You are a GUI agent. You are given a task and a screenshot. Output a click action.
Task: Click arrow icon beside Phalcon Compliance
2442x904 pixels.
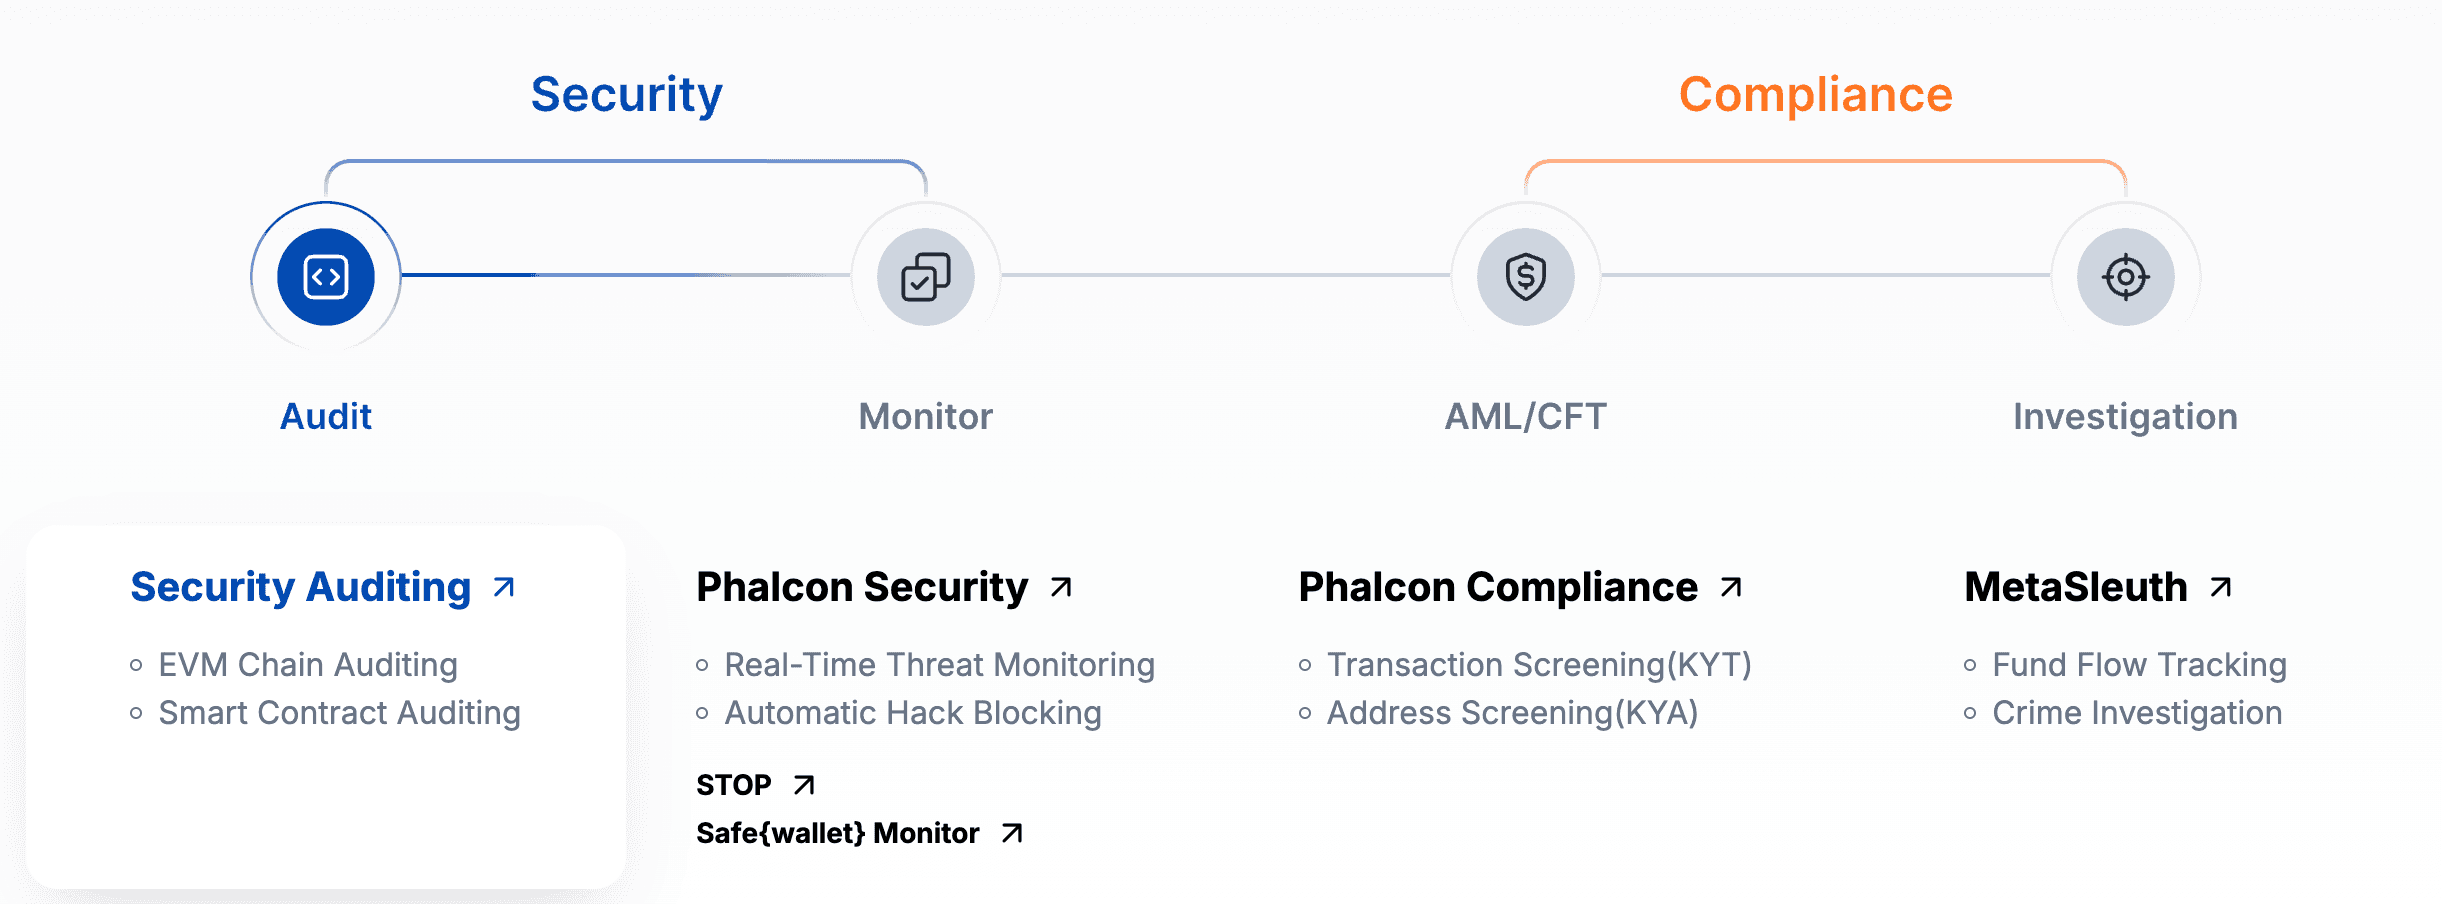(x=1732, y=587)
